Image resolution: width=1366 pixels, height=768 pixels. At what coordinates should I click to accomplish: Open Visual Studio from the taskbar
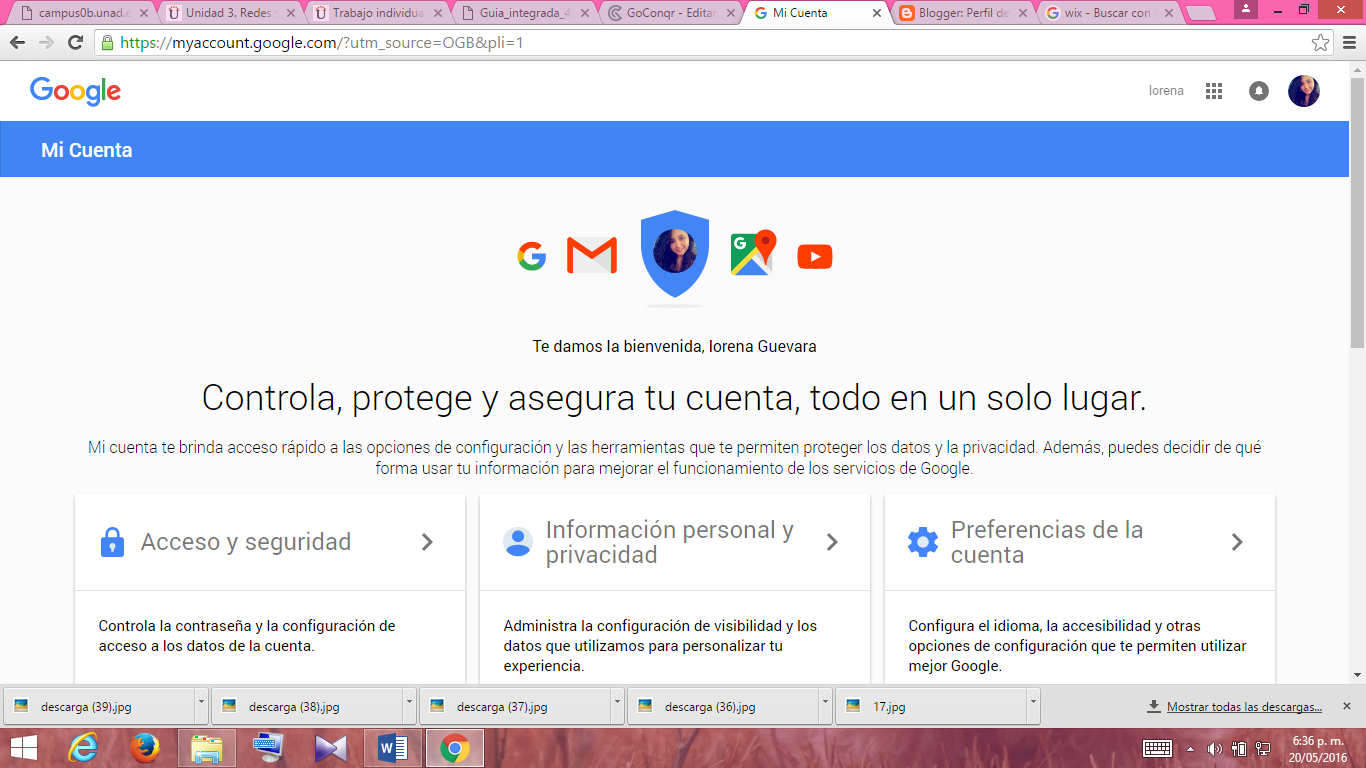(331, 748)
